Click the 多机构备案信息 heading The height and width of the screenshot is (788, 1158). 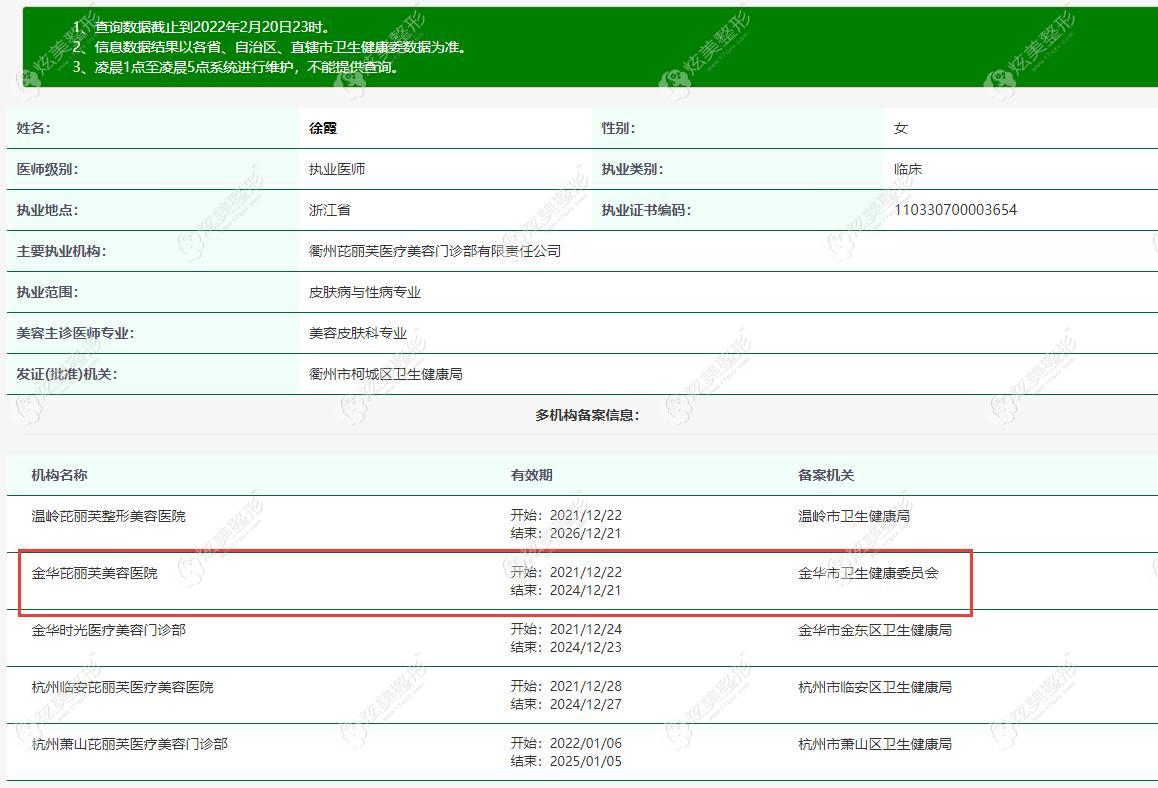[x=587, y=415]
